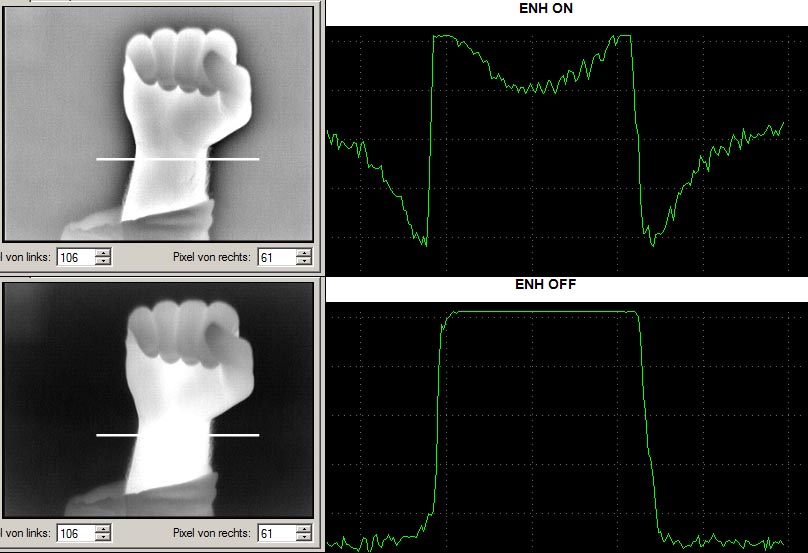The image size is (808, 553).
Task: Decrease top panel 'von links' value using down arrow
Action: [103, 261]
